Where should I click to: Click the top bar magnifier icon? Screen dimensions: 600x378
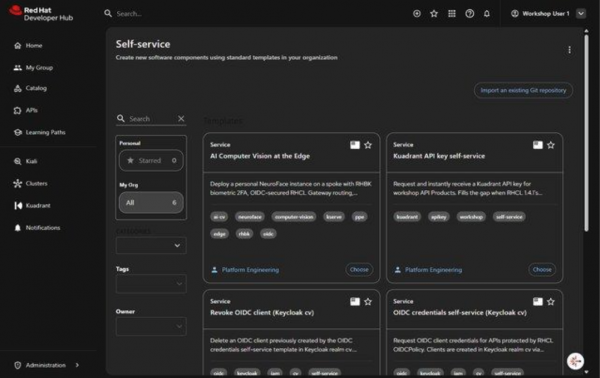pos(108,13)
